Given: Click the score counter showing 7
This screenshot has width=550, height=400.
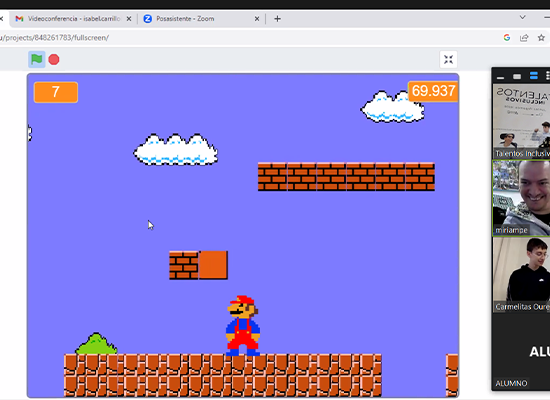Looking at the screenshot, I should [56, 92].
